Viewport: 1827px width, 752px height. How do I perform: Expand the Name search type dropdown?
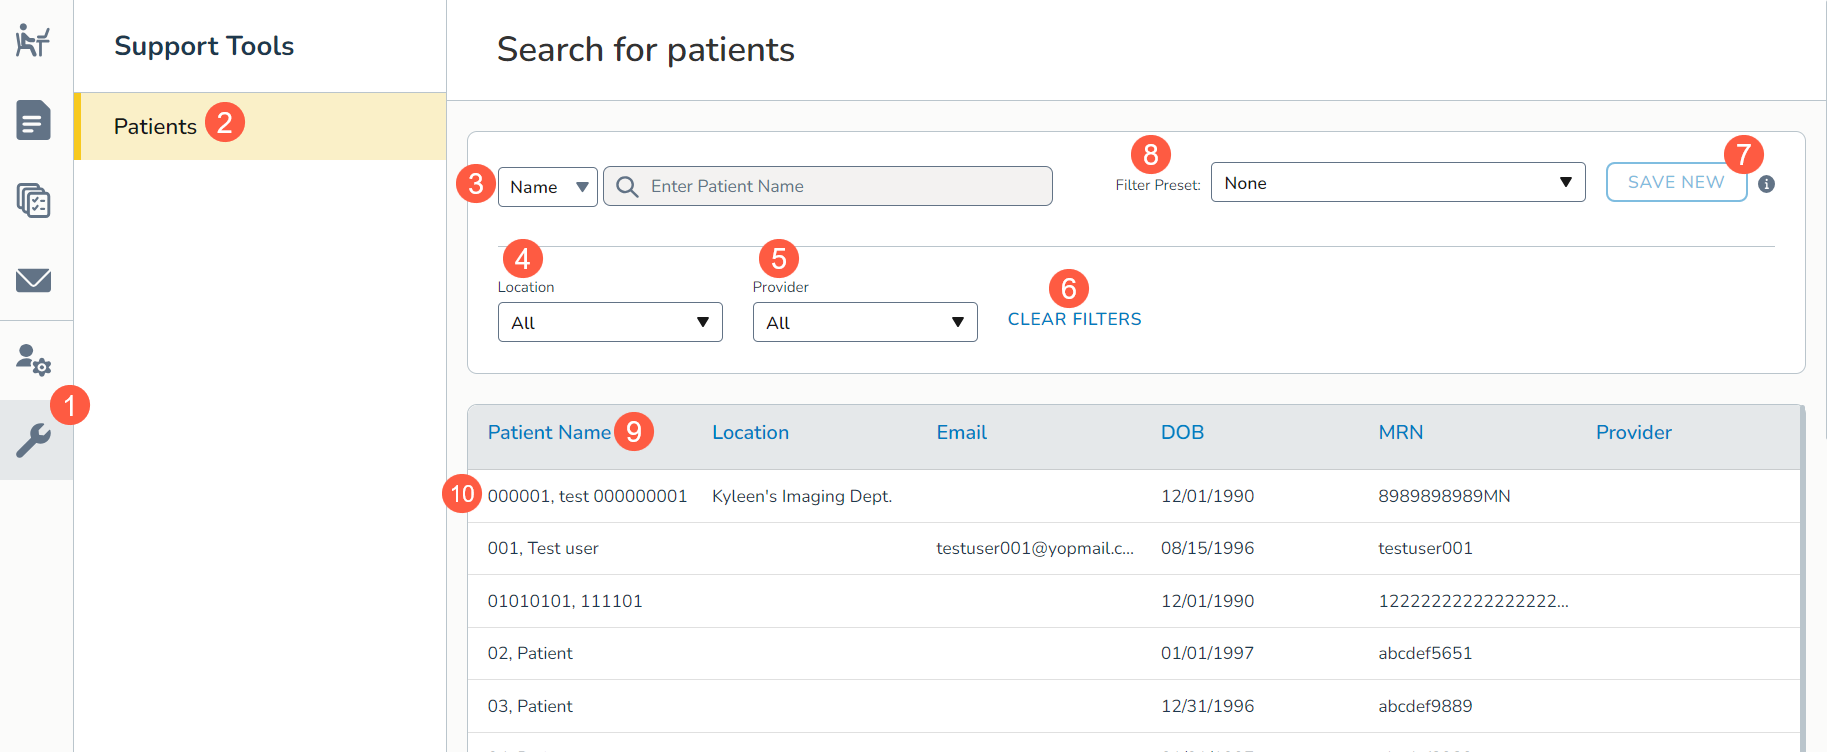pyautogui.click(x=547, y=187)
